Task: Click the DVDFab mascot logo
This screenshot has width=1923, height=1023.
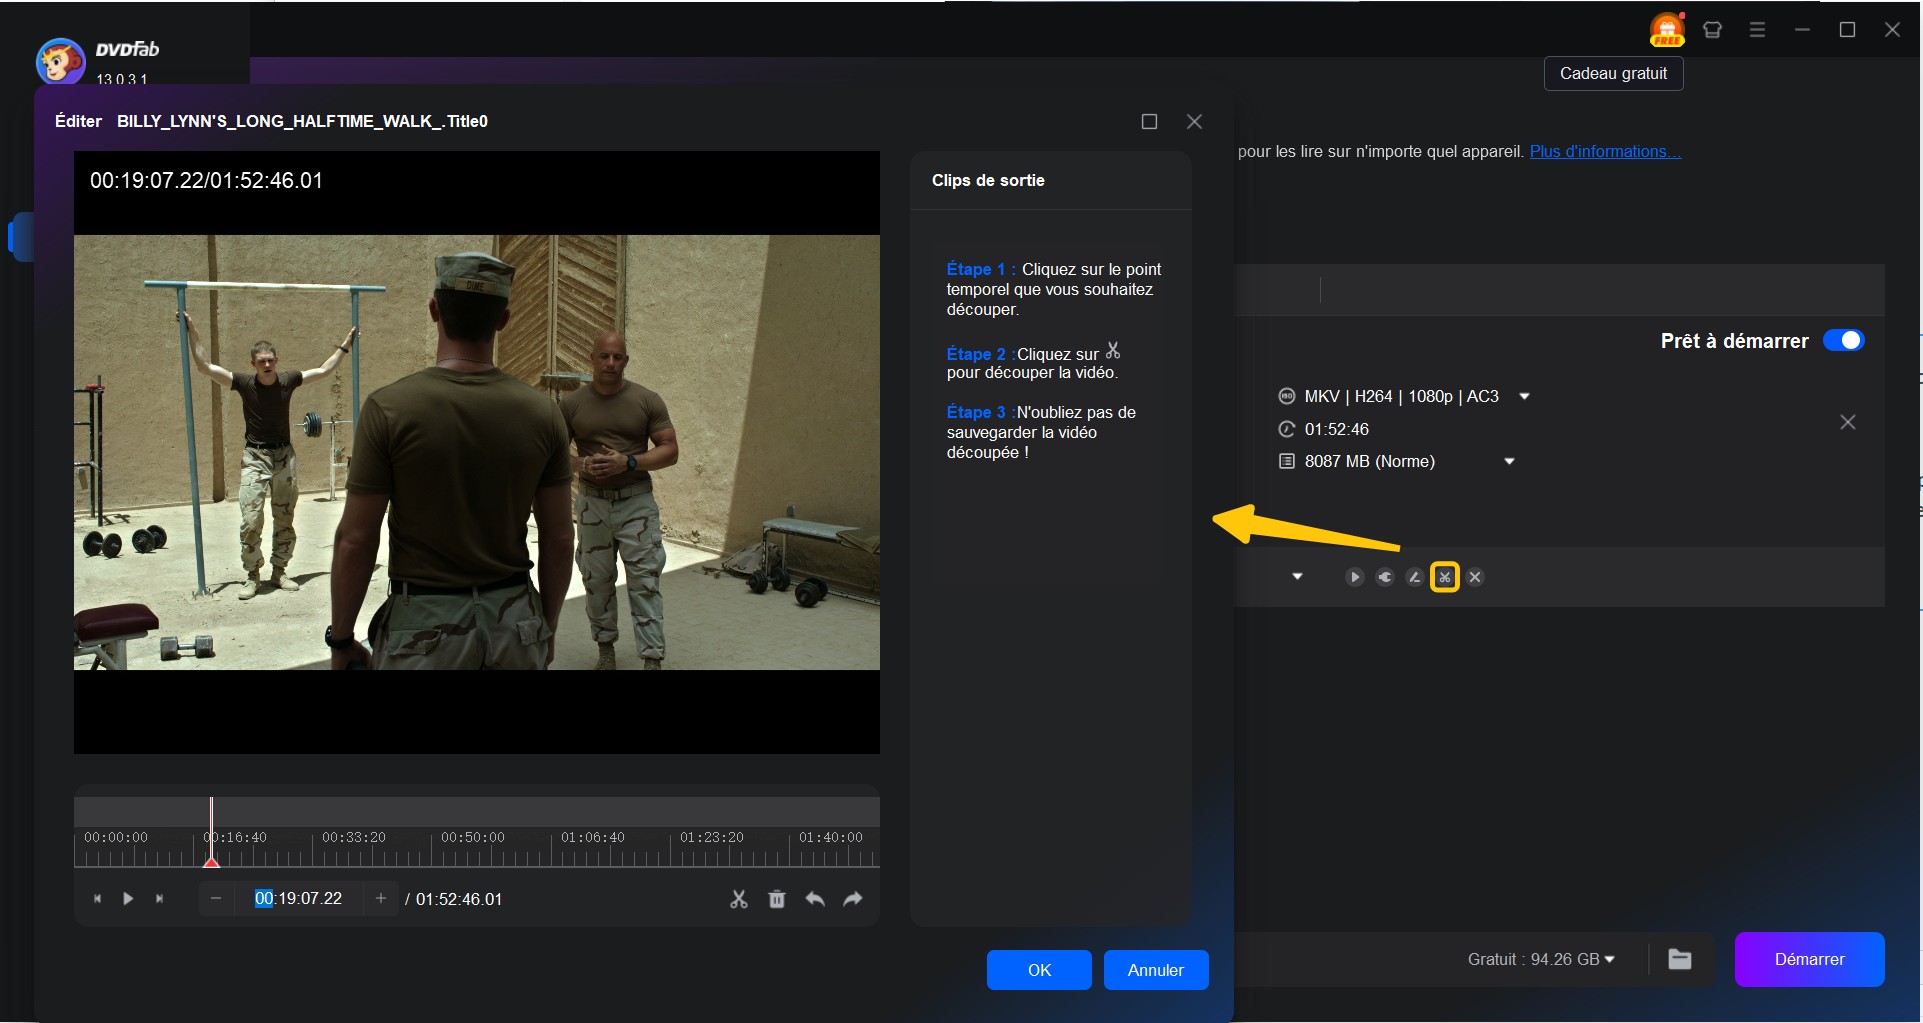Action: (60, 62)
